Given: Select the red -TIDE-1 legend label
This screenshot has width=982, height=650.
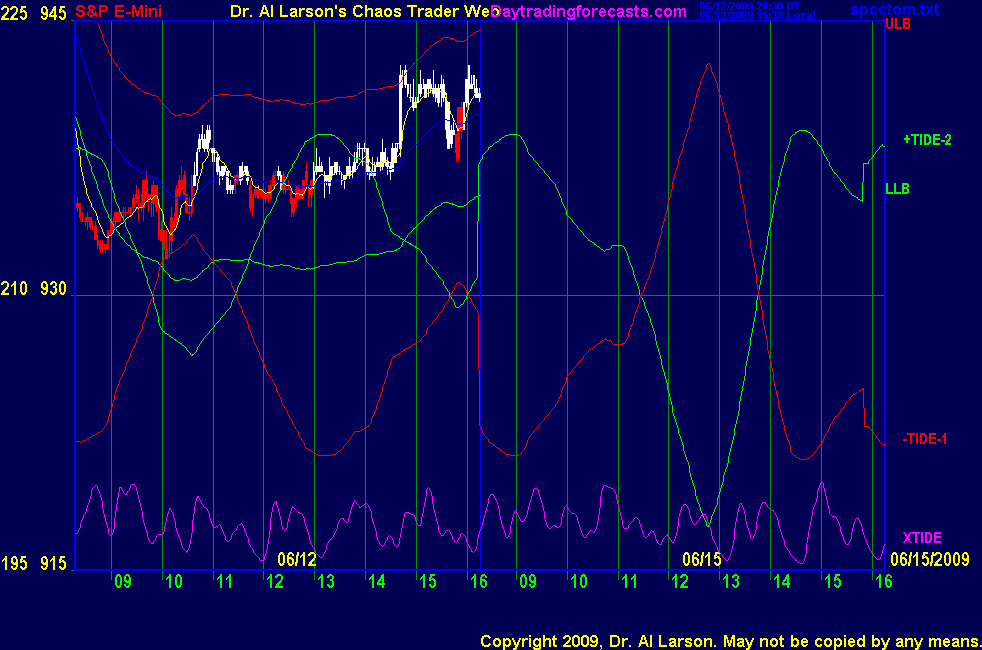Looking at the screenshot, I should coord(924,438).
